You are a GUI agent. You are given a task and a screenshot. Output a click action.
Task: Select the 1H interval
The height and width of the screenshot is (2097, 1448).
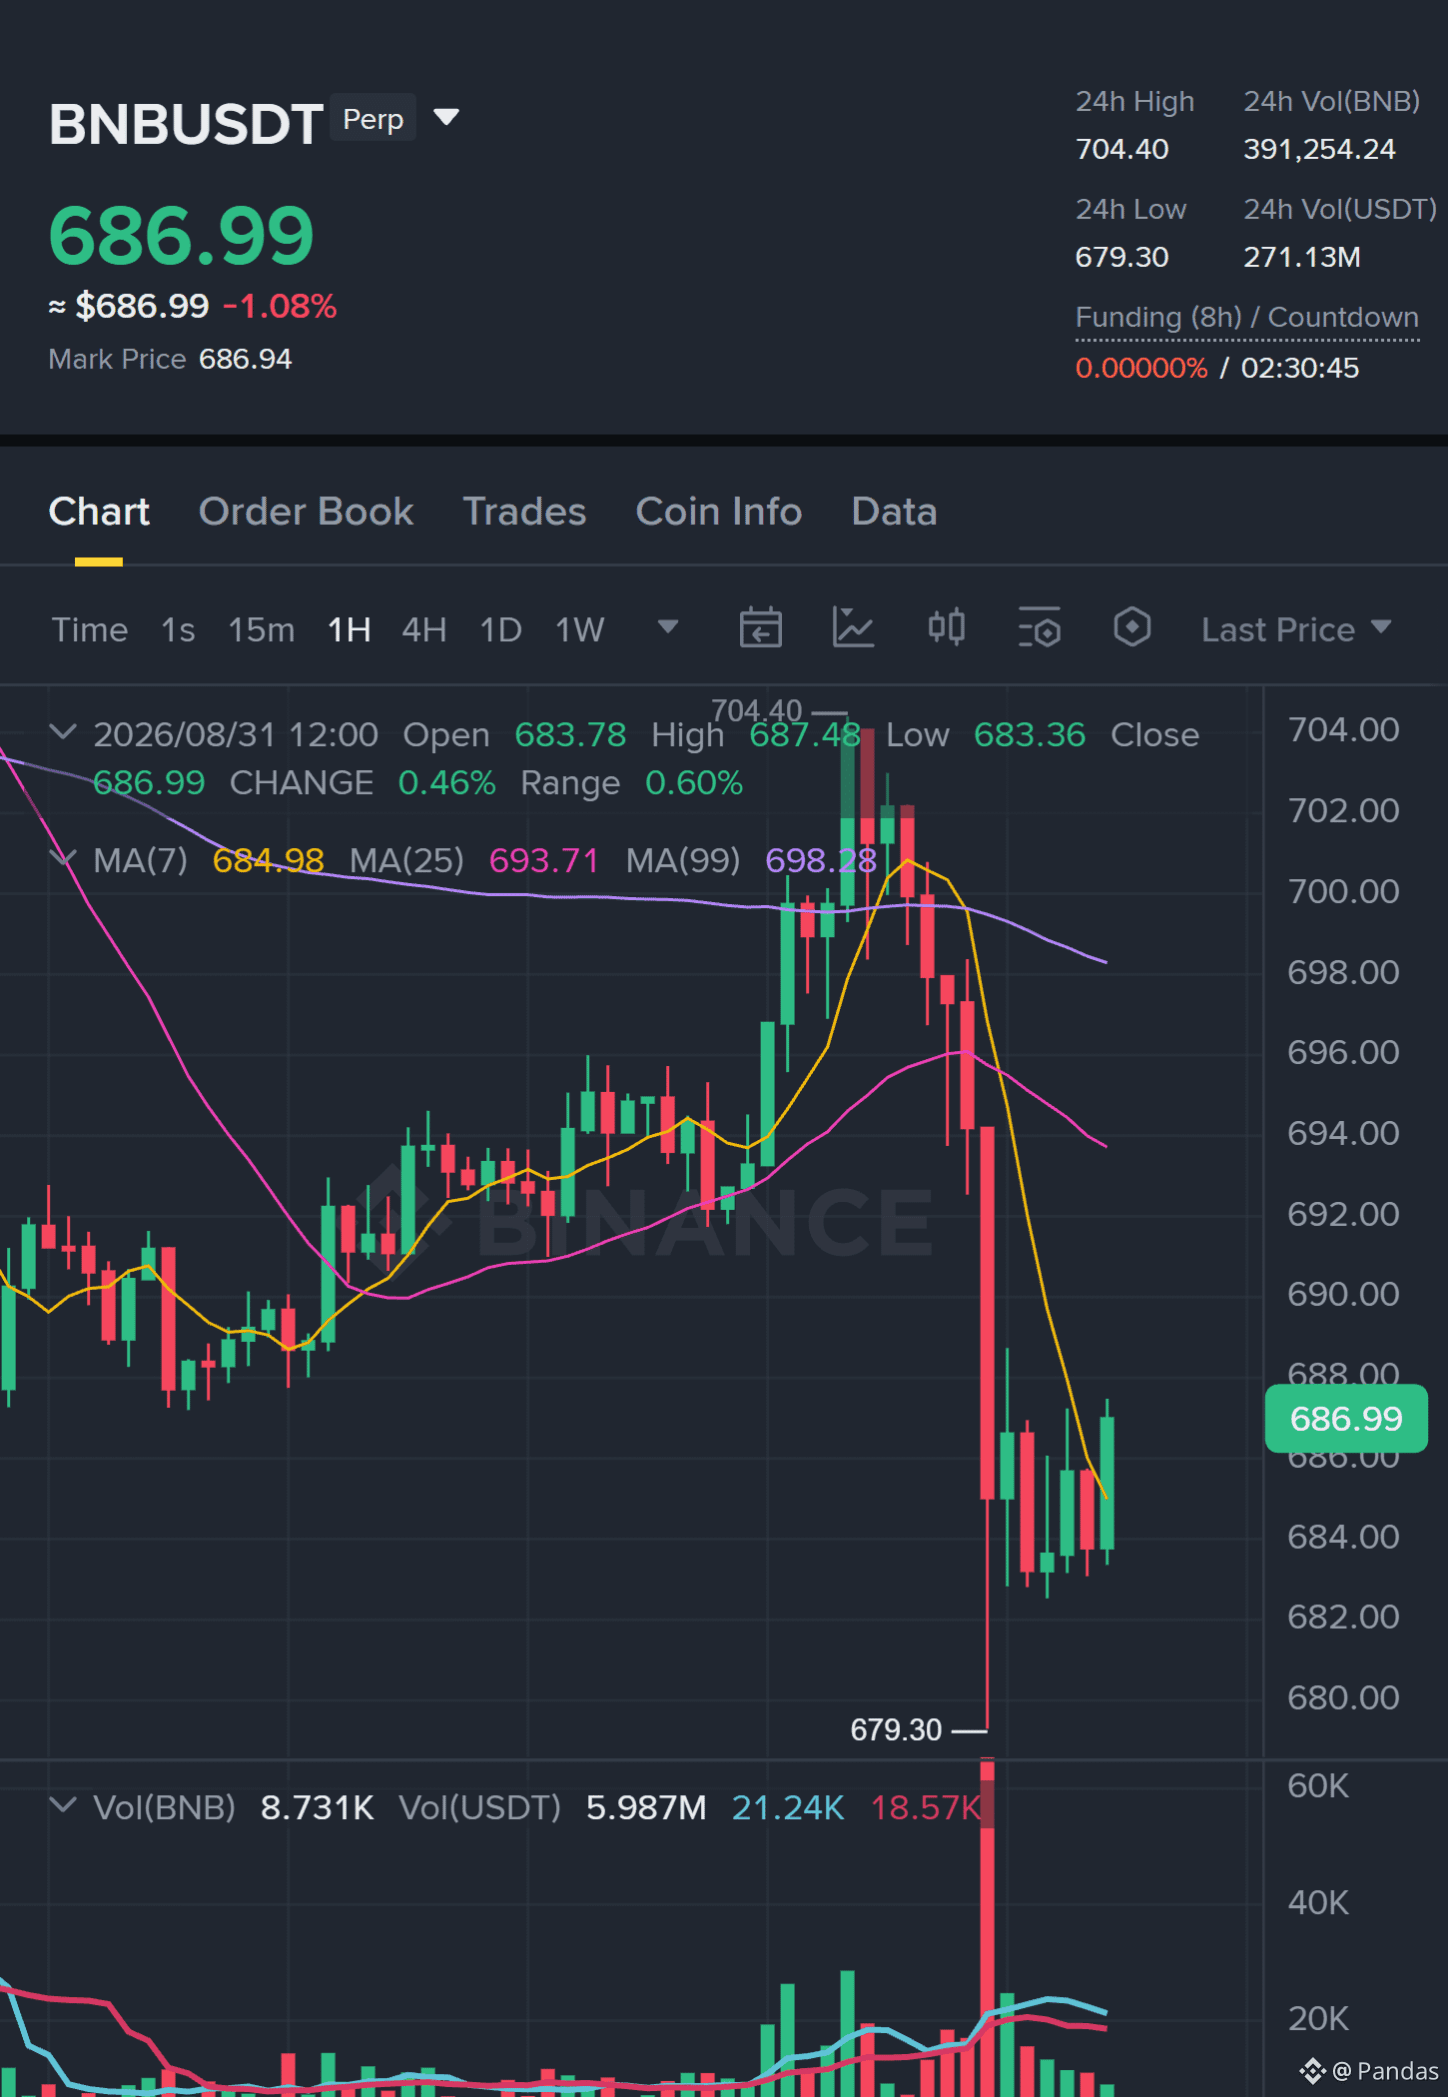point(349,630)
